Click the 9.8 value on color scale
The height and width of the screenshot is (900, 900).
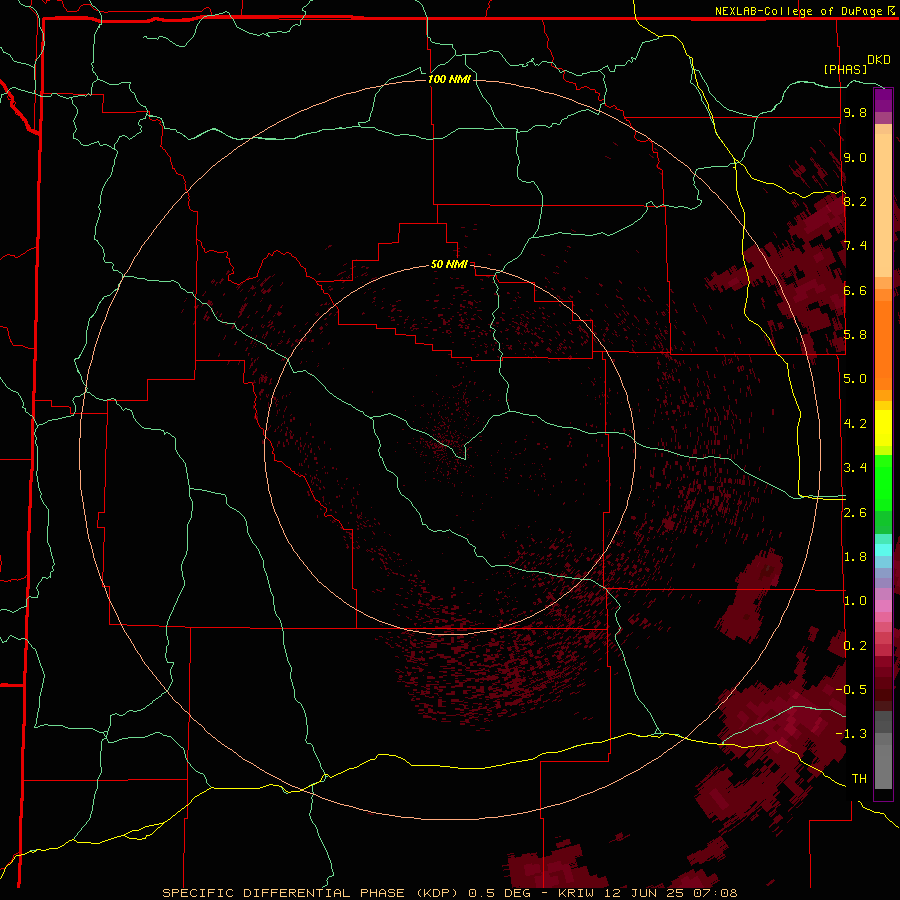point(855,113)
